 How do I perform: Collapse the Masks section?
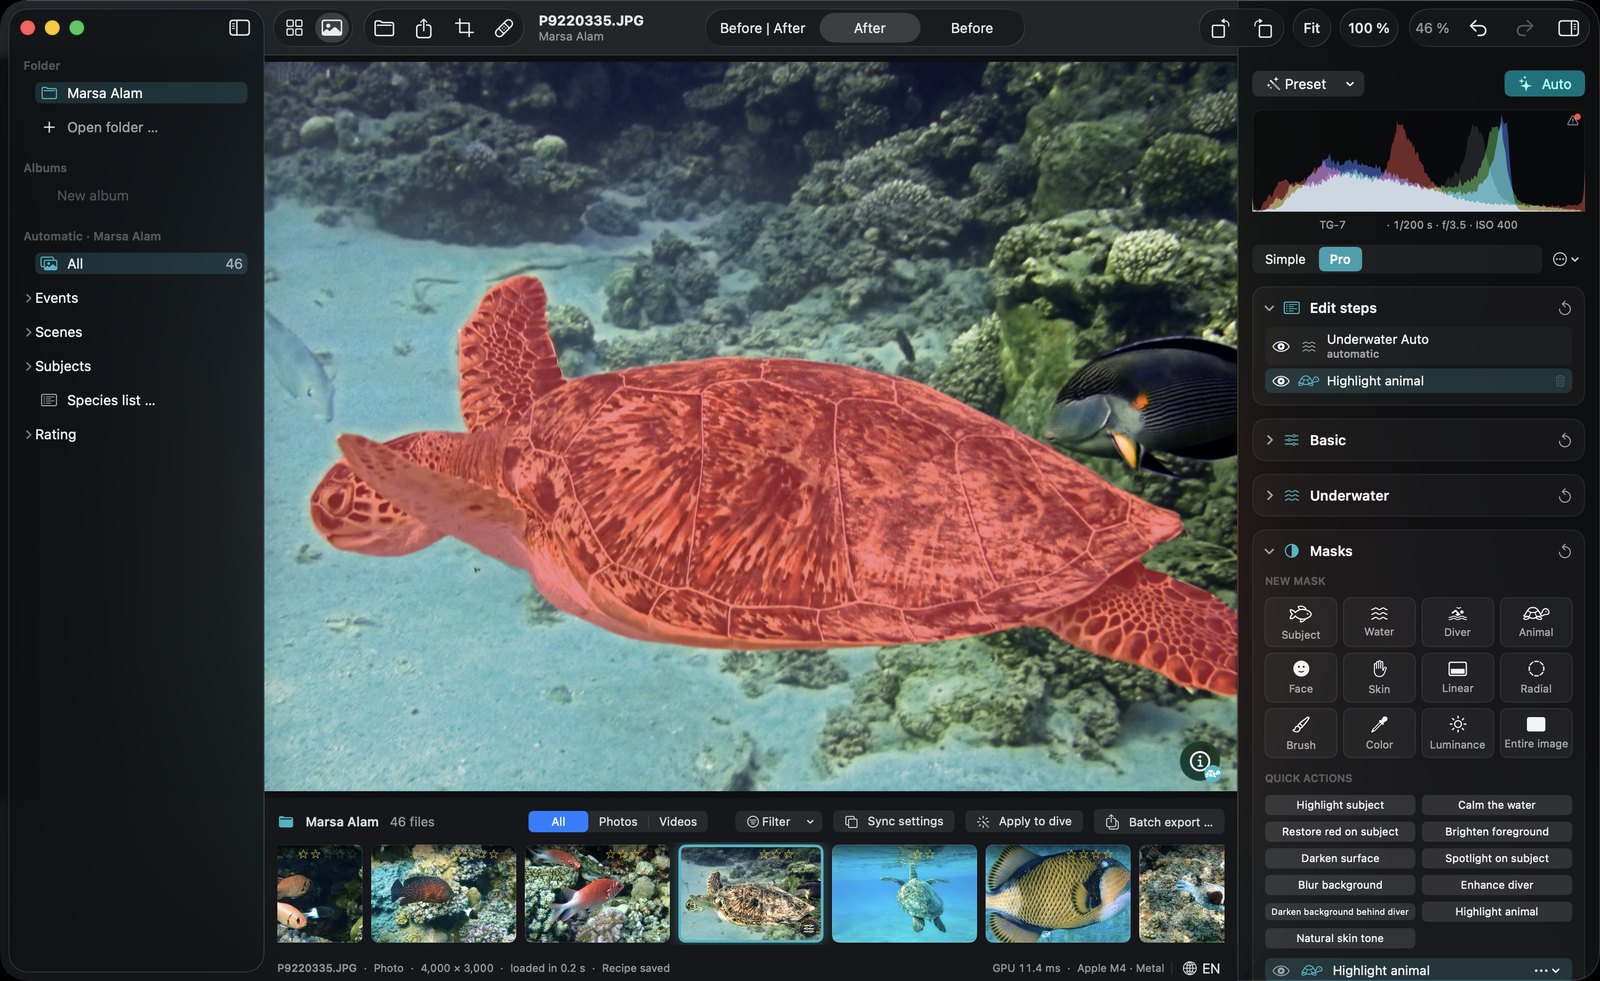[x=1269, y=551]
